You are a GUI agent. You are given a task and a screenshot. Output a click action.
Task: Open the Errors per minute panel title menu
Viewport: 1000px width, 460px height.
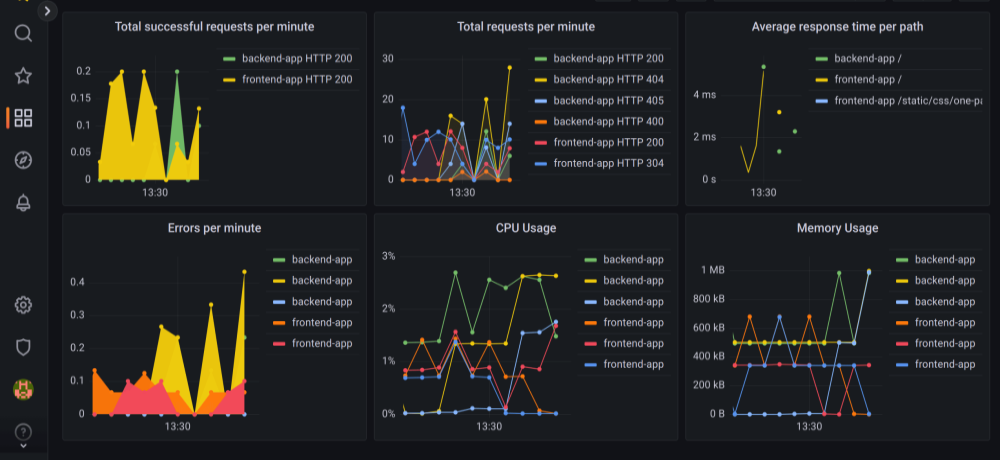214,228
